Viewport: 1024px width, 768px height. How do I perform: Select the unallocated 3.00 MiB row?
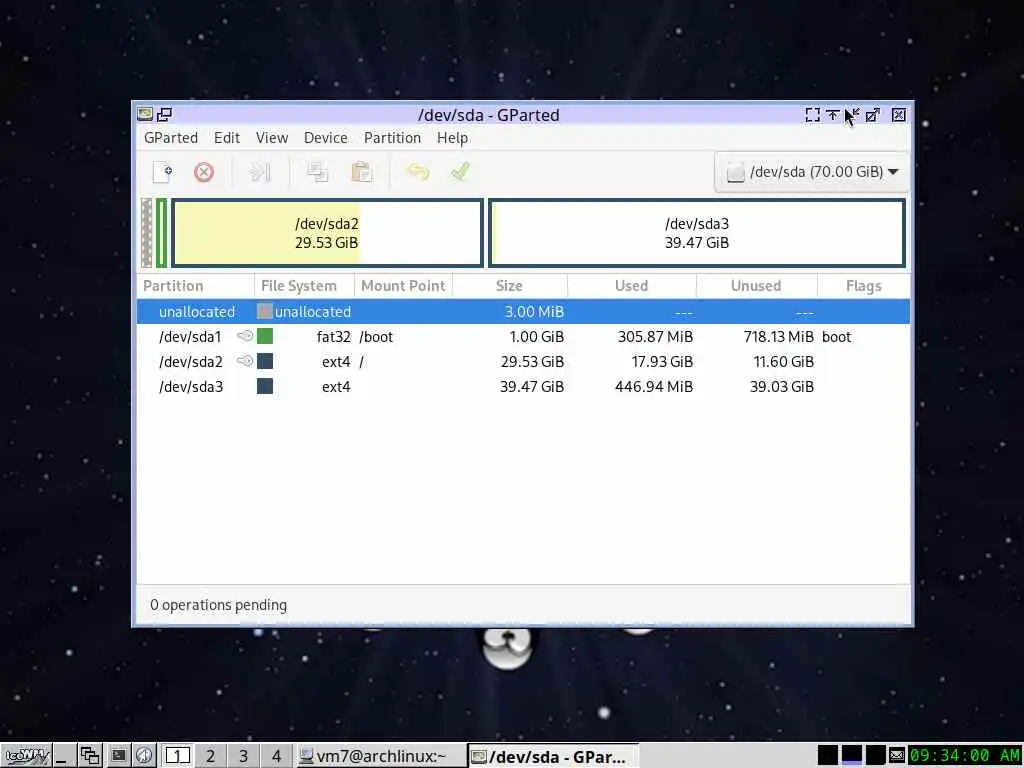coord(523,312)
